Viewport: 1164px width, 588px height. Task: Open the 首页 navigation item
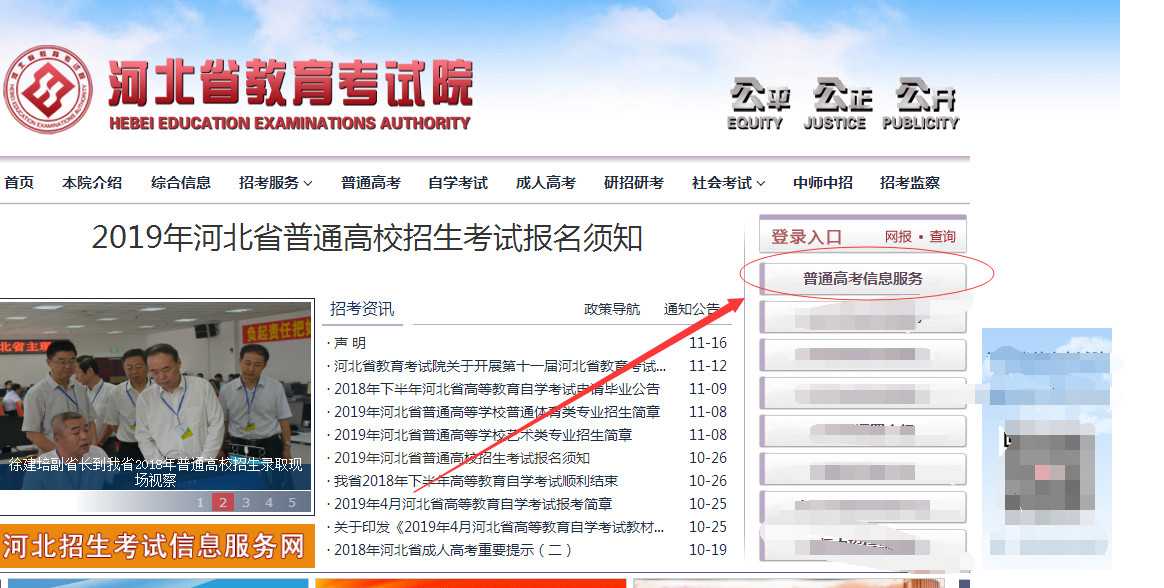tap(19, 183)
